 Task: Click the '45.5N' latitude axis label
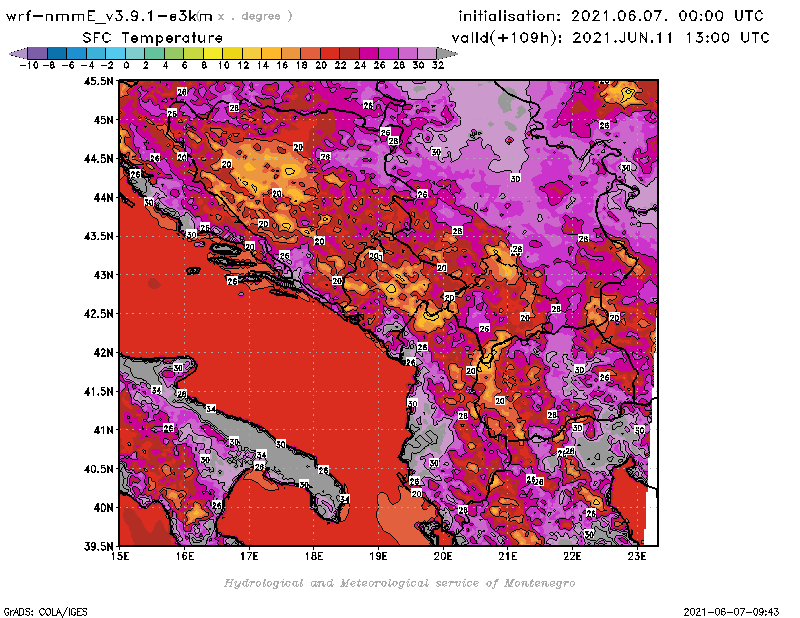[x=98, y=81]
